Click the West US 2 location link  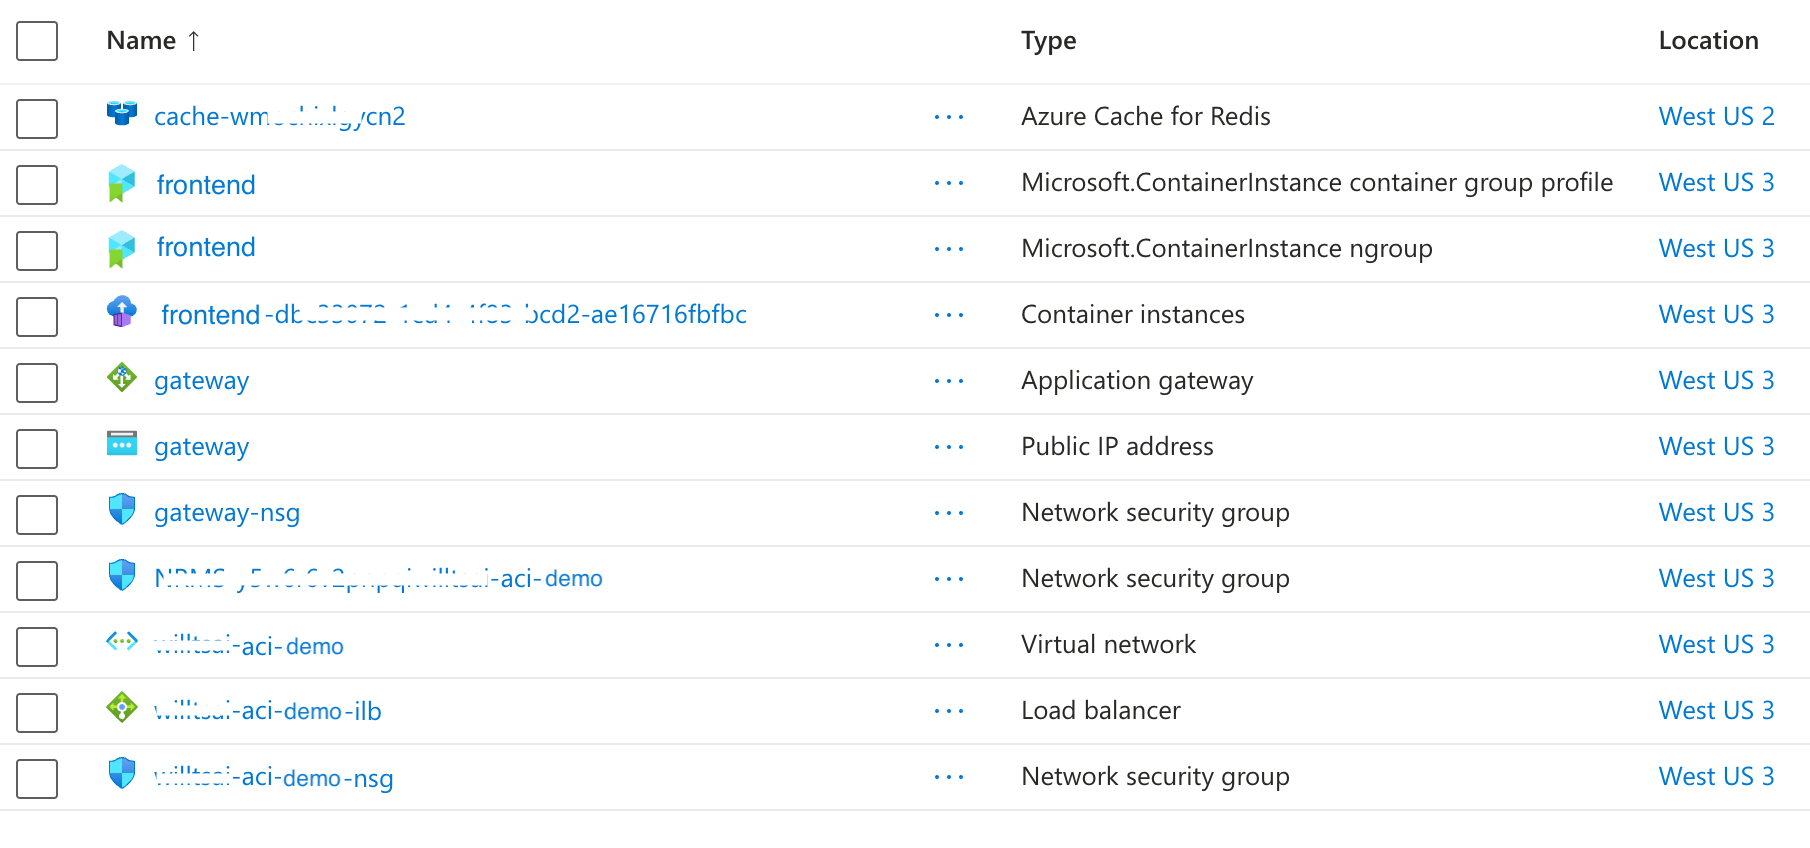tap(1717, 117)
